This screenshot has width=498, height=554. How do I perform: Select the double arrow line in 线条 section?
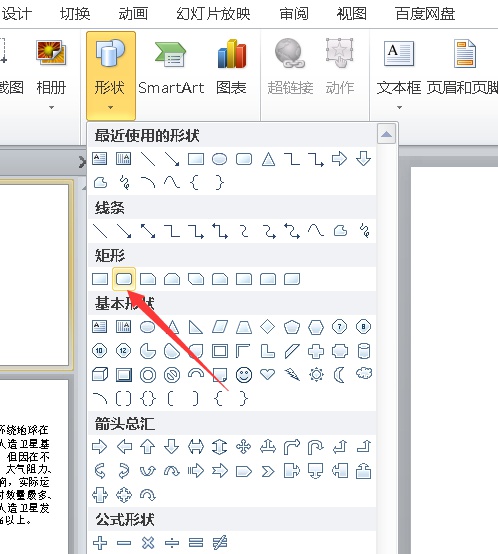(148, 231)
